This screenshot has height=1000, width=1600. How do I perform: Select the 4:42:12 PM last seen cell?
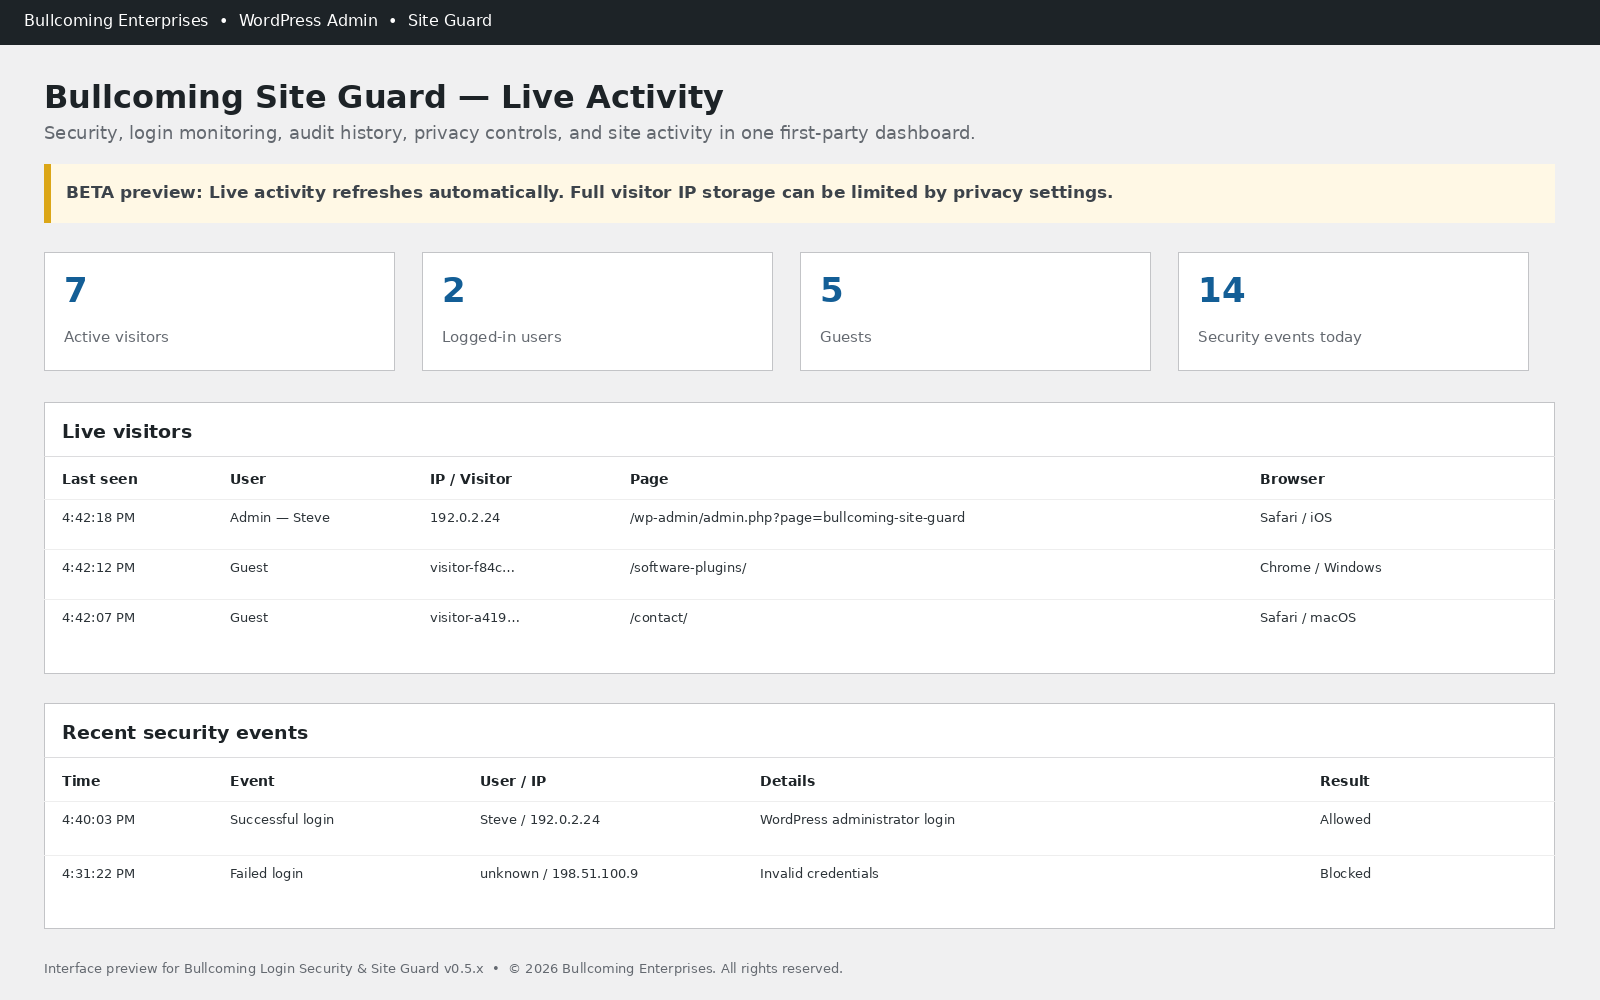[x=98, y=568]
